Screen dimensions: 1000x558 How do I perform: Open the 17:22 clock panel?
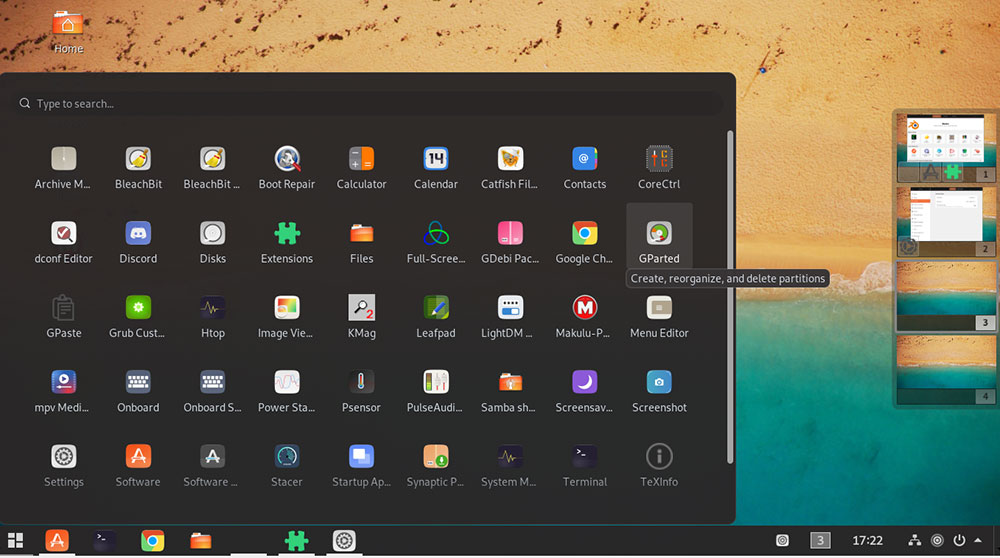pyautogui.click(x=867, y=541)
